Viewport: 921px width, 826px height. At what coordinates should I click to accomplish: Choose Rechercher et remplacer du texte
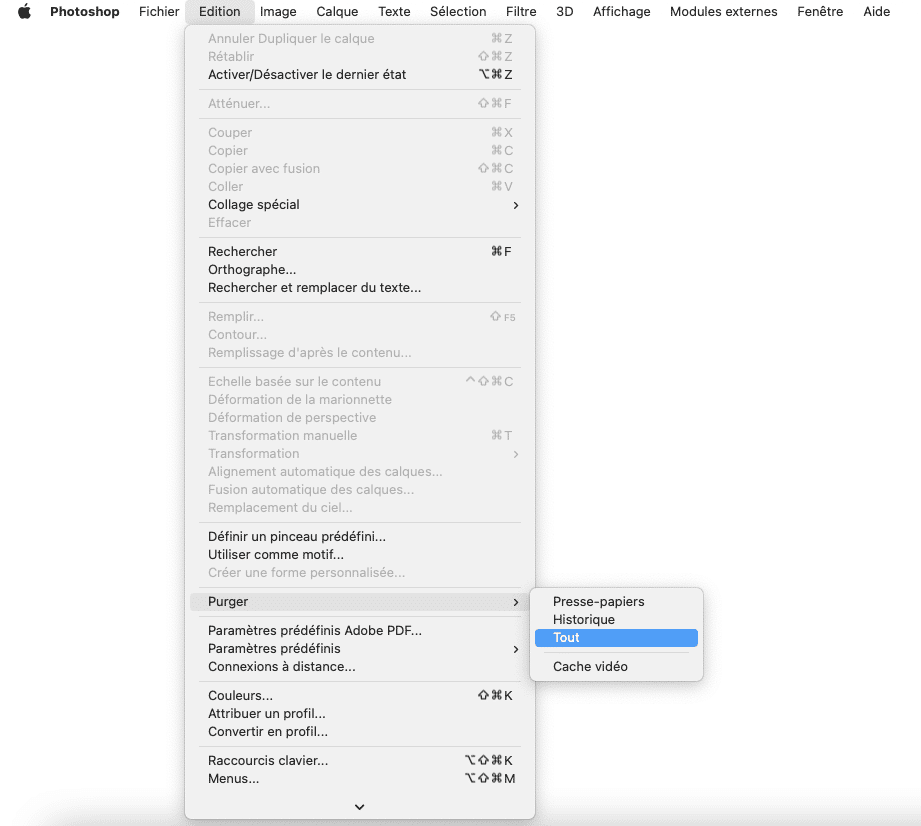(x=314, y=288)
